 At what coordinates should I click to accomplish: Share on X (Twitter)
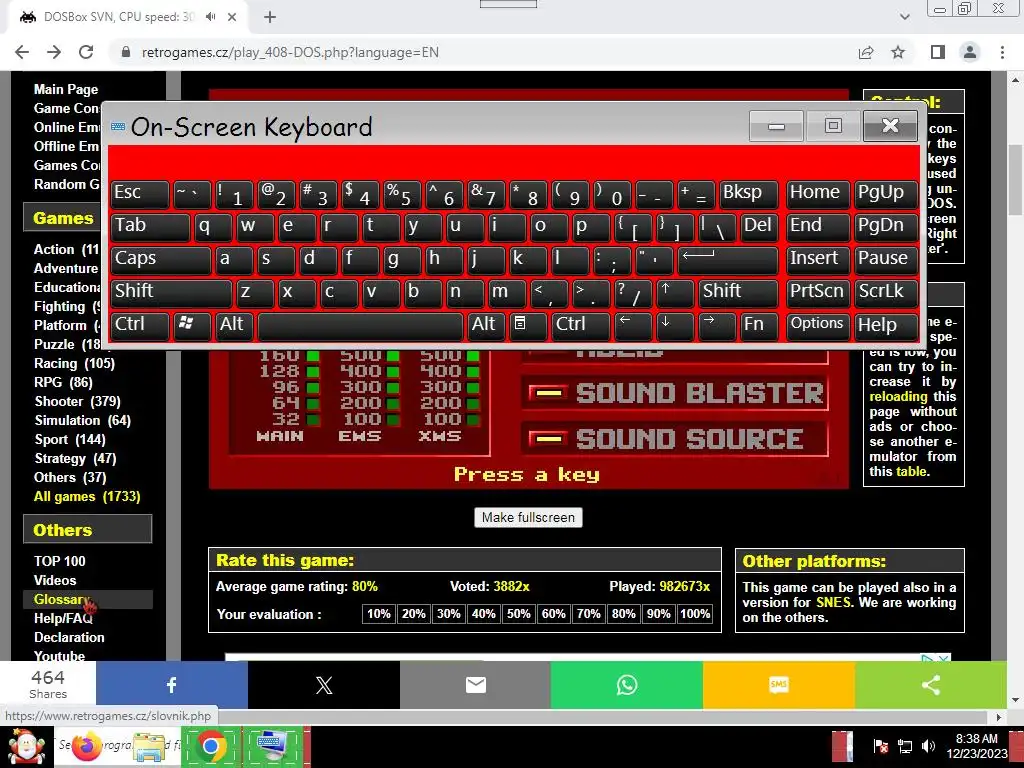[x=324, y=684]
